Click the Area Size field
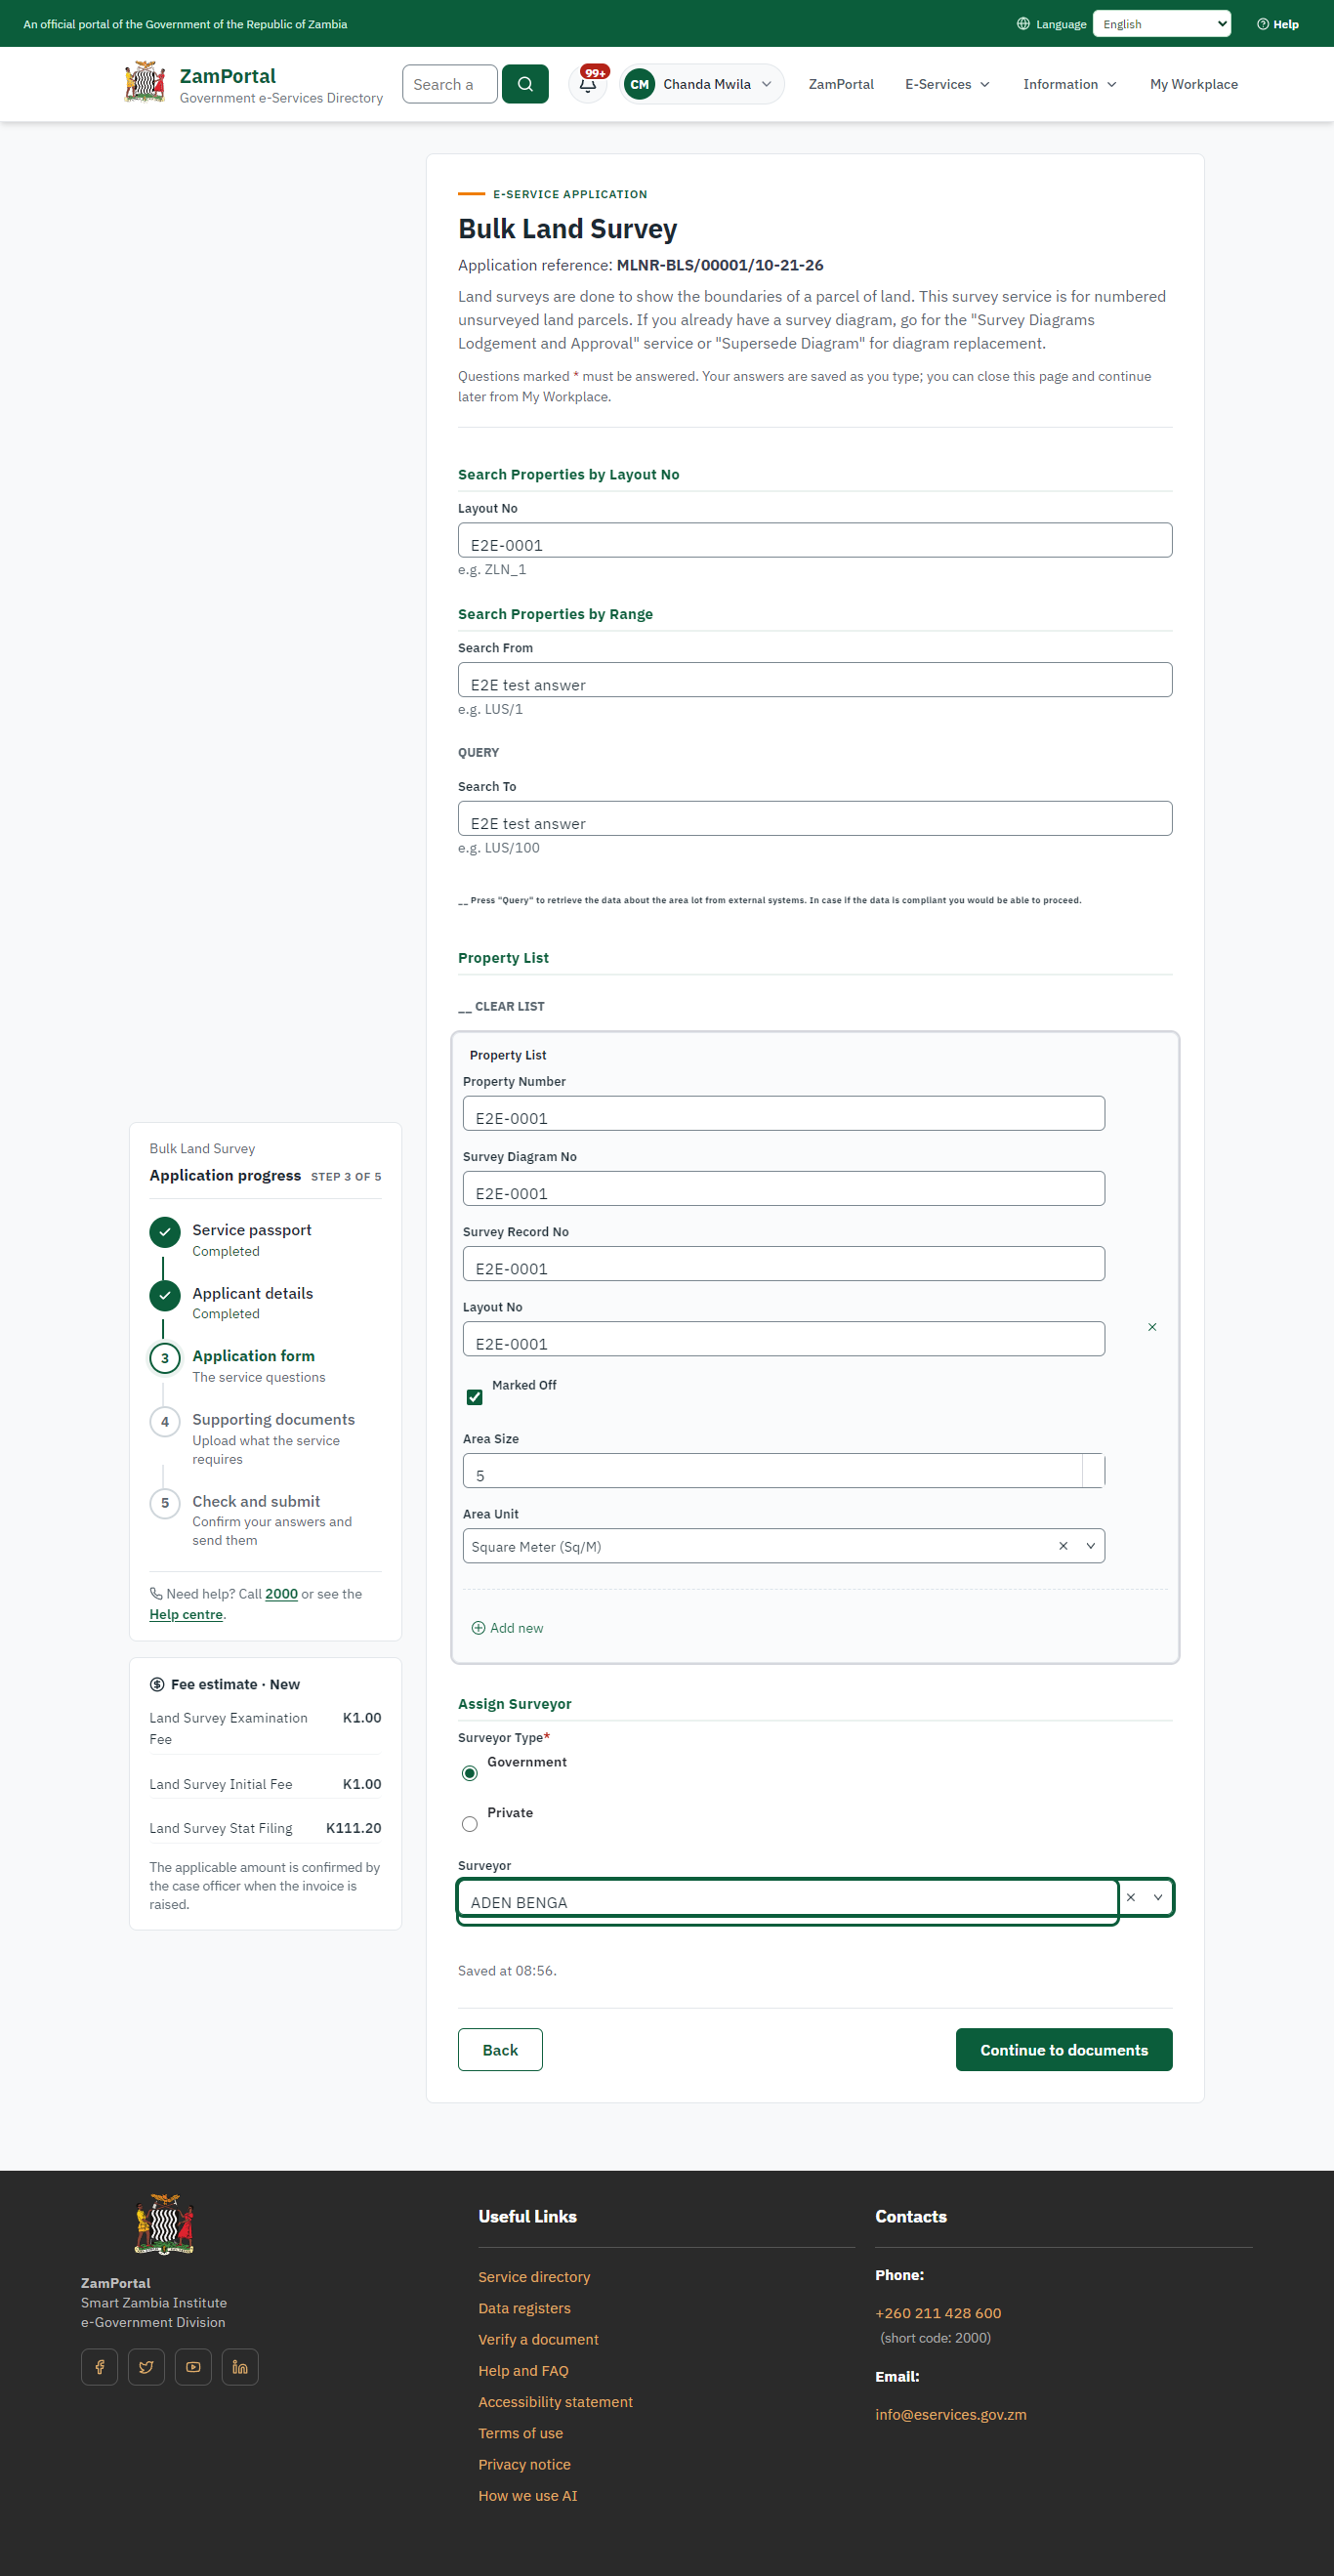Image resolution: width=1334 pixels, height=2576 pixels. (x=784, y=1471)
